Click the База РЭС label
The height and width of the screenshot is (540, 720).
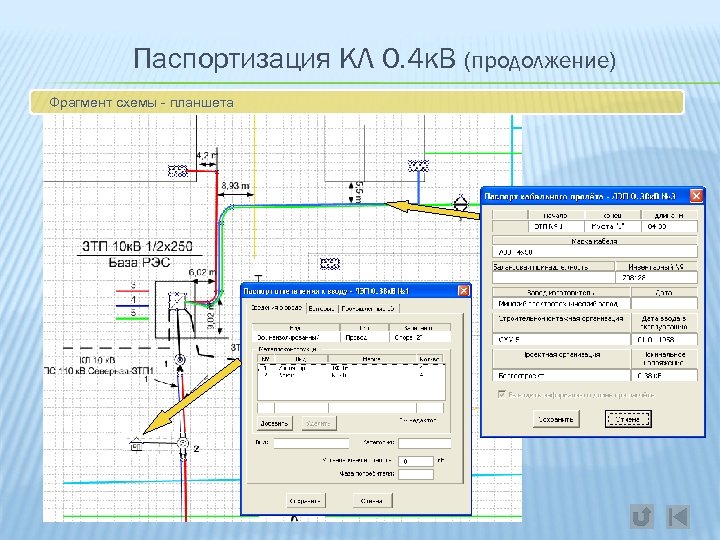pyautogui.click(x=139, y=263)
